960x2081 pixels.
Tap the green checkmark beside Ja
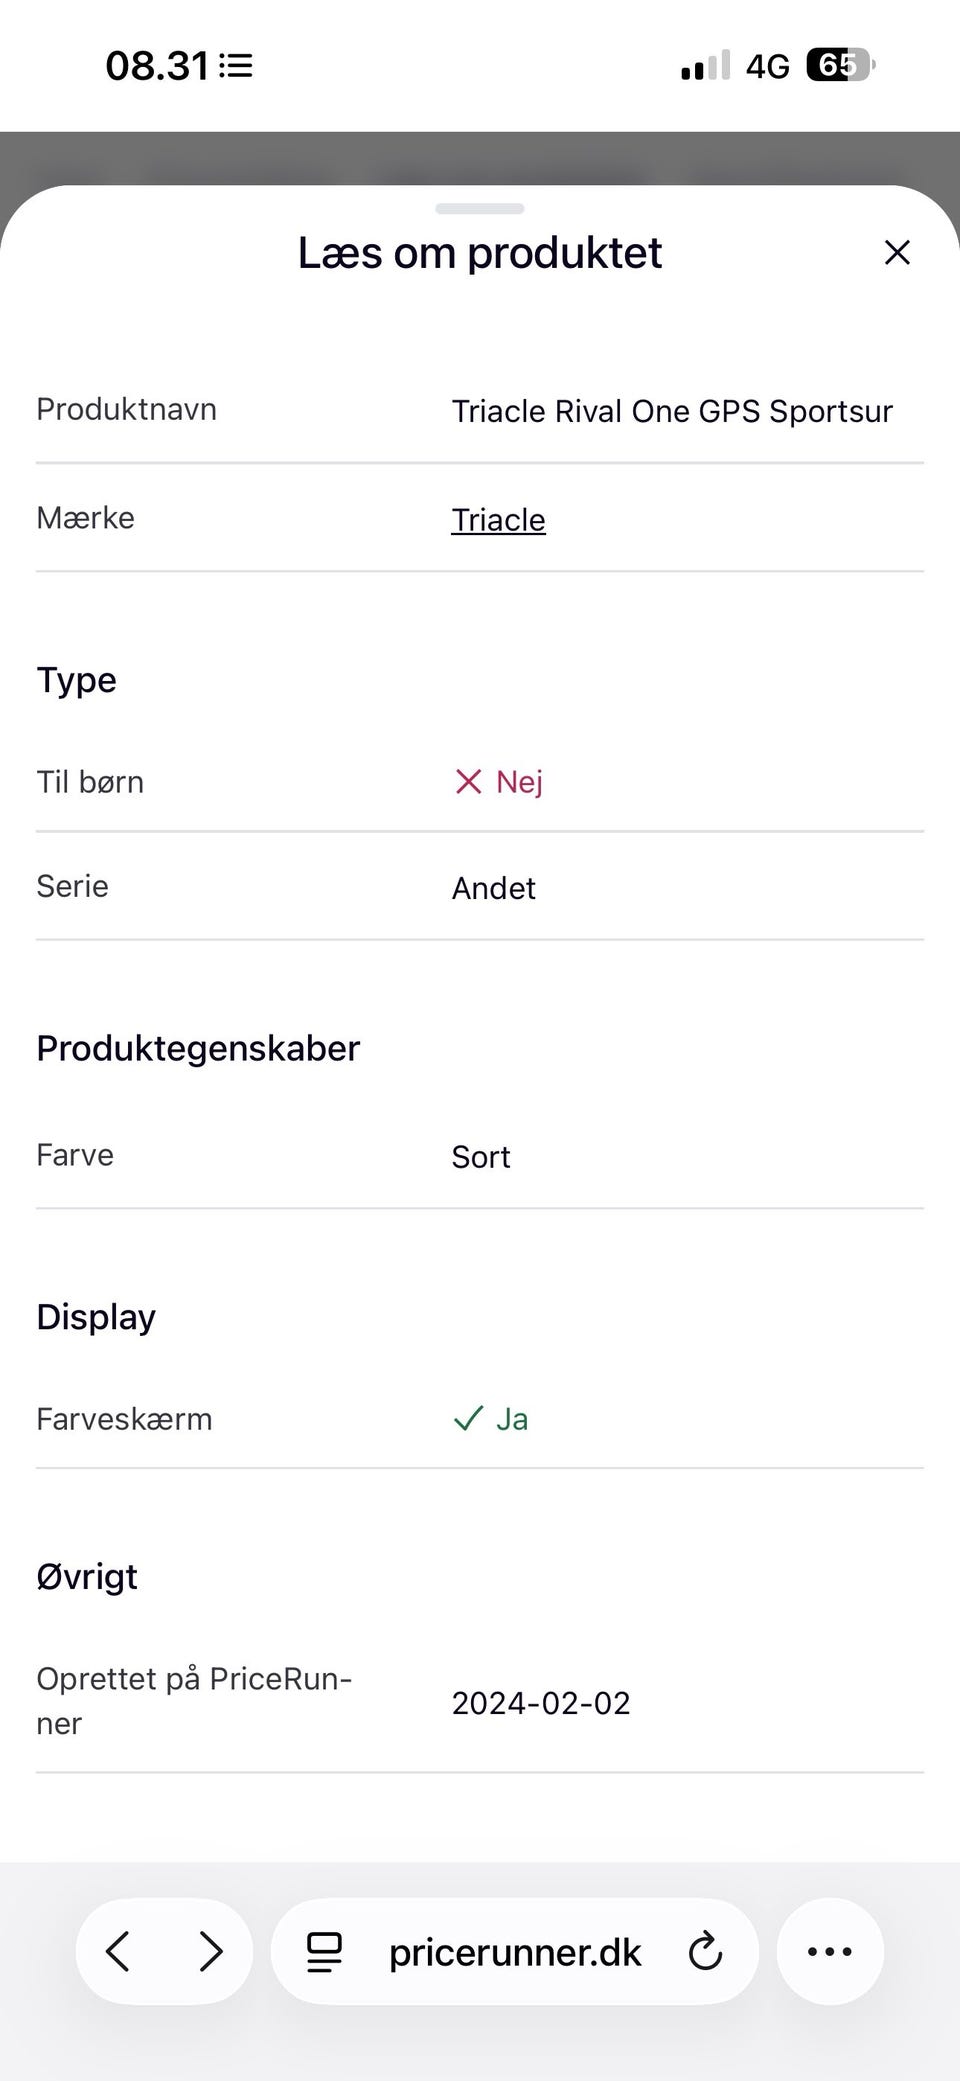click(x=468, y=1419)
